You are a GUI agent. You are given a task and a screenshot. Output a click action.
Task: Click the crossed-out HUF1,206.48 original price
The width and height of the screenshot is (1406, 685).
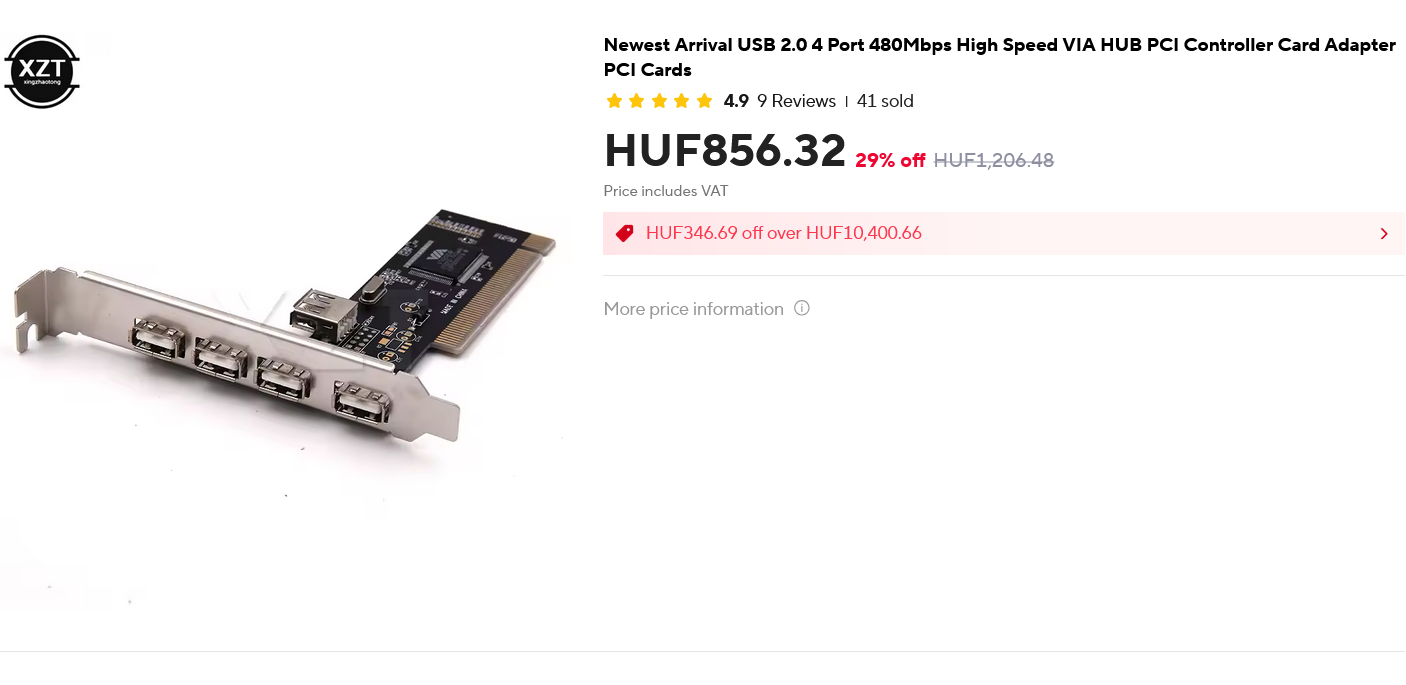click(x=994, y=160)
